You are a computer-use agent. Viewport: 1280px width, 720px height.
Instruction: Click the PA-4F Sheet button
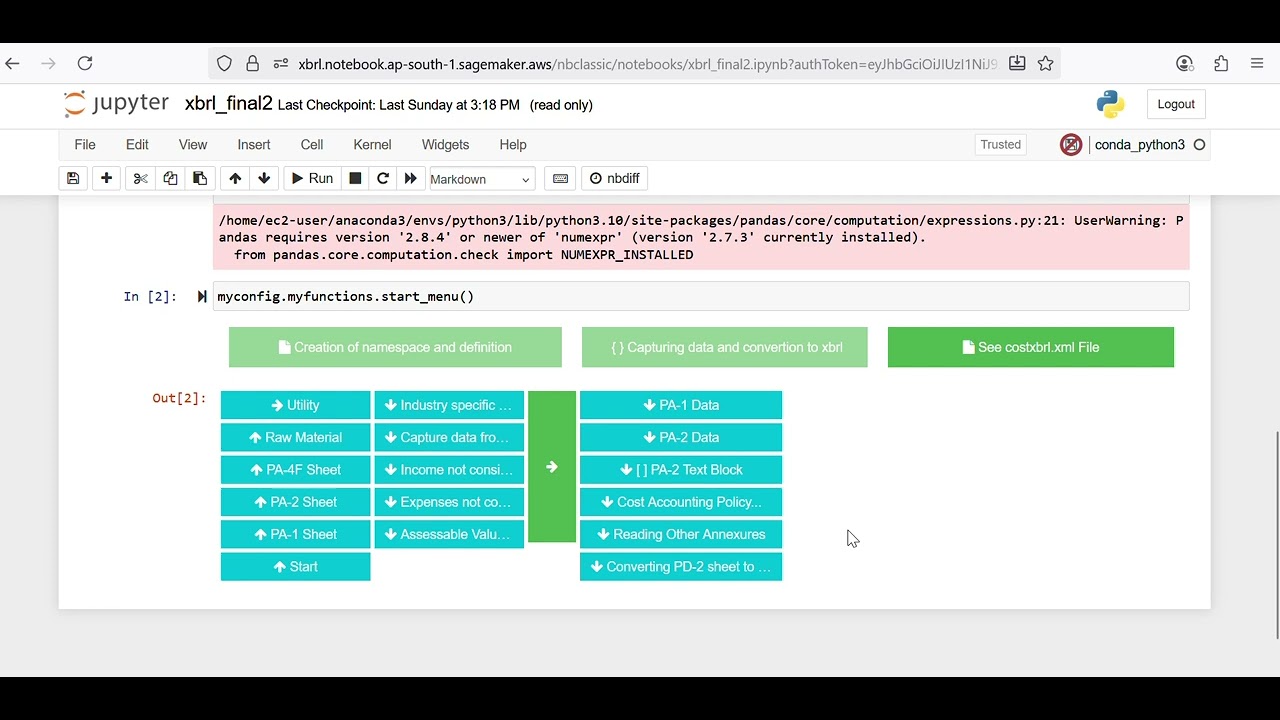click(295, 470)
